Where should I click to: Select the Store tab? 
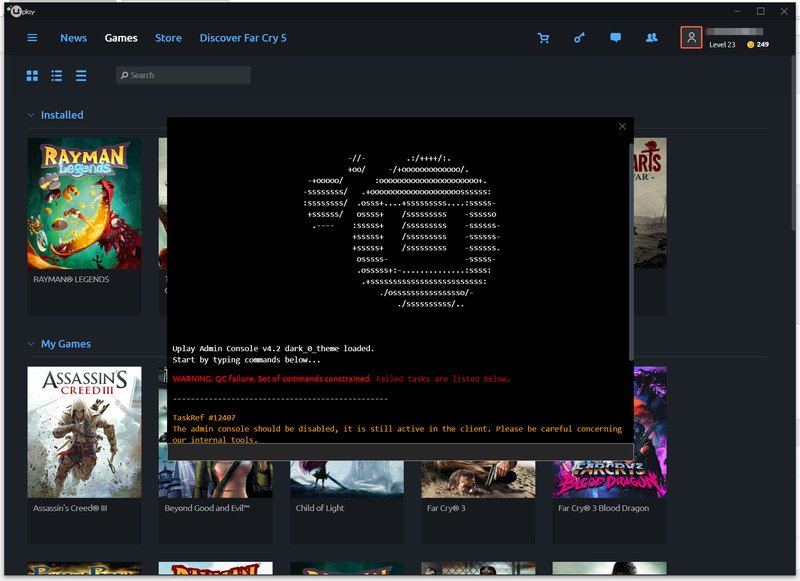tap(168, 38)
